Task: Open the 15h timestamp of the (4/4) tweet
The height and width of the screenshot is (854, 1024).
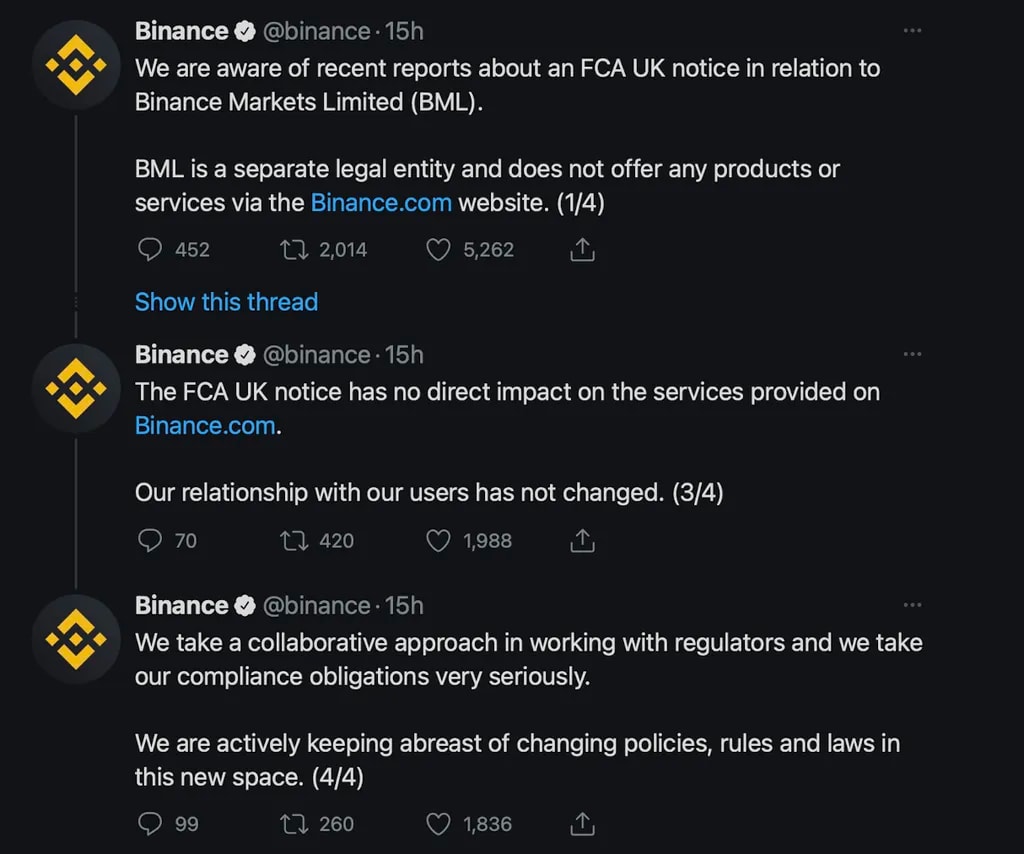Action: [404, 606]
